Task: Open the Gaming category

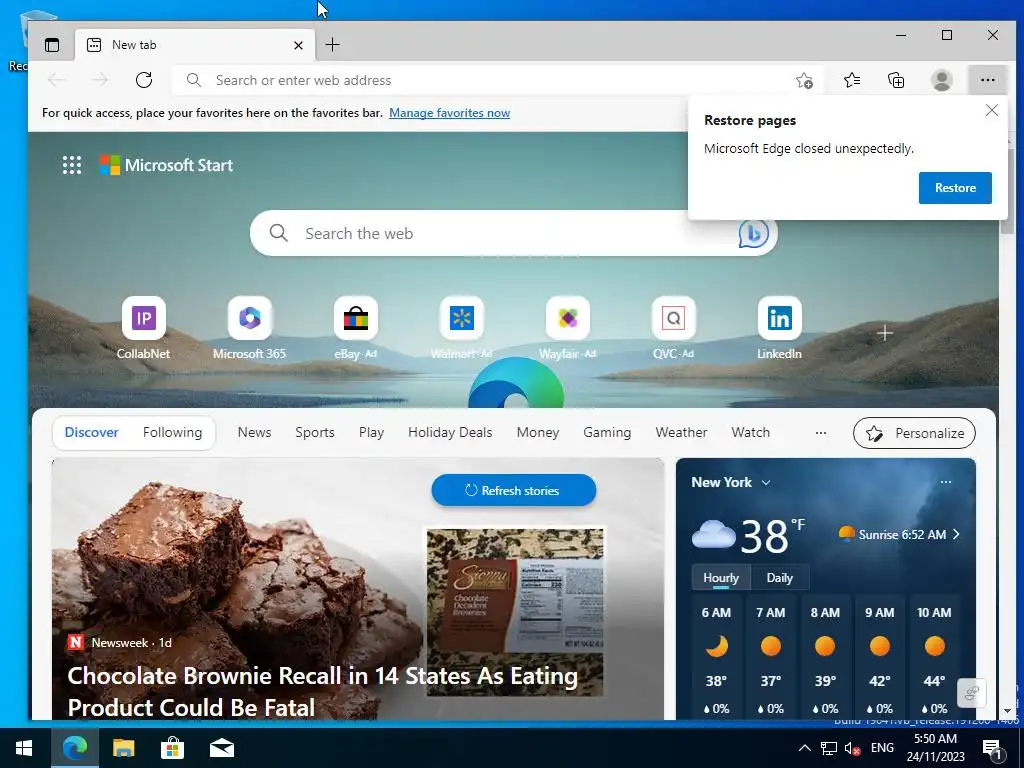Action: click(607, 432)
